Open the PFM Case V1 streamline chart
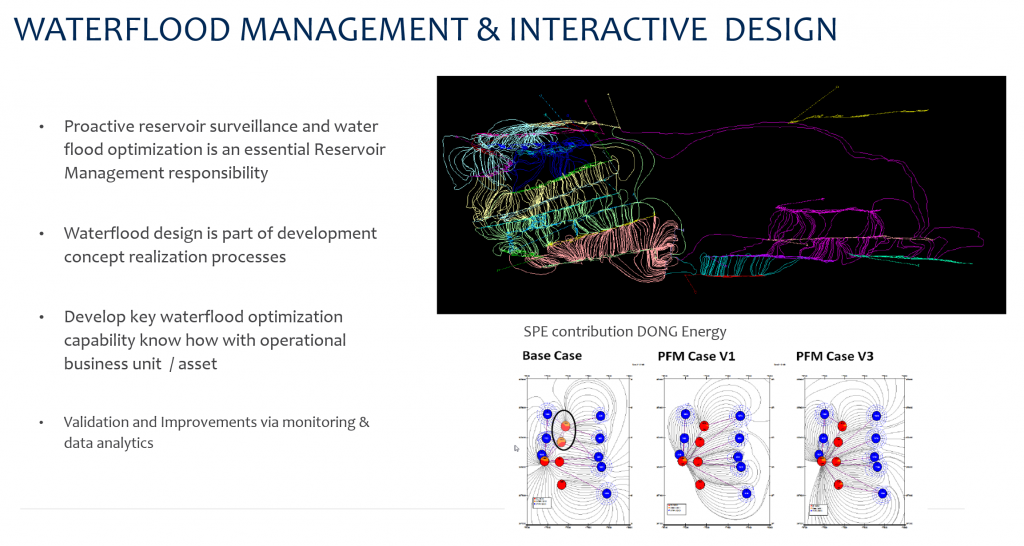This screenshot has height=546, width=1024. [714, 450]
